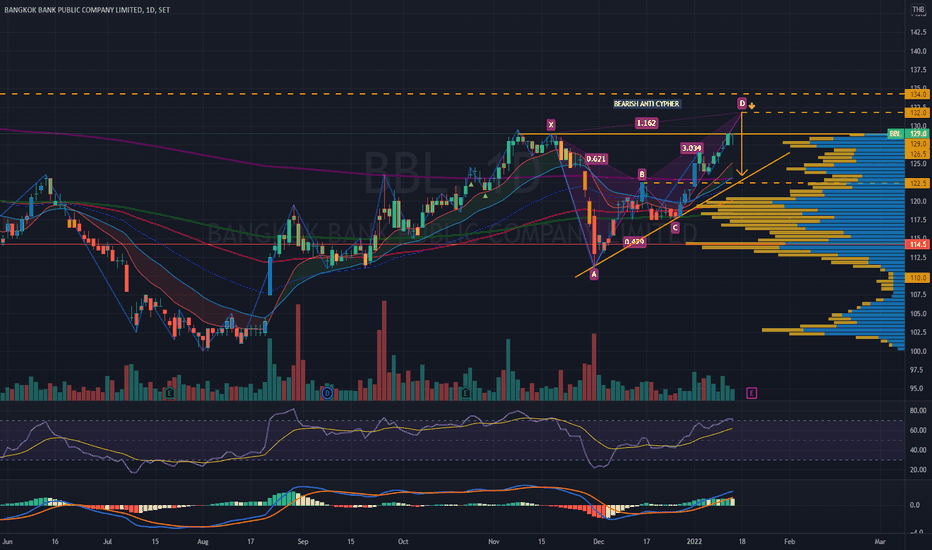This screenshot has height=550, width=932.
Task: Click the 100.0 price axis value
Action: (x=918, y=351)
